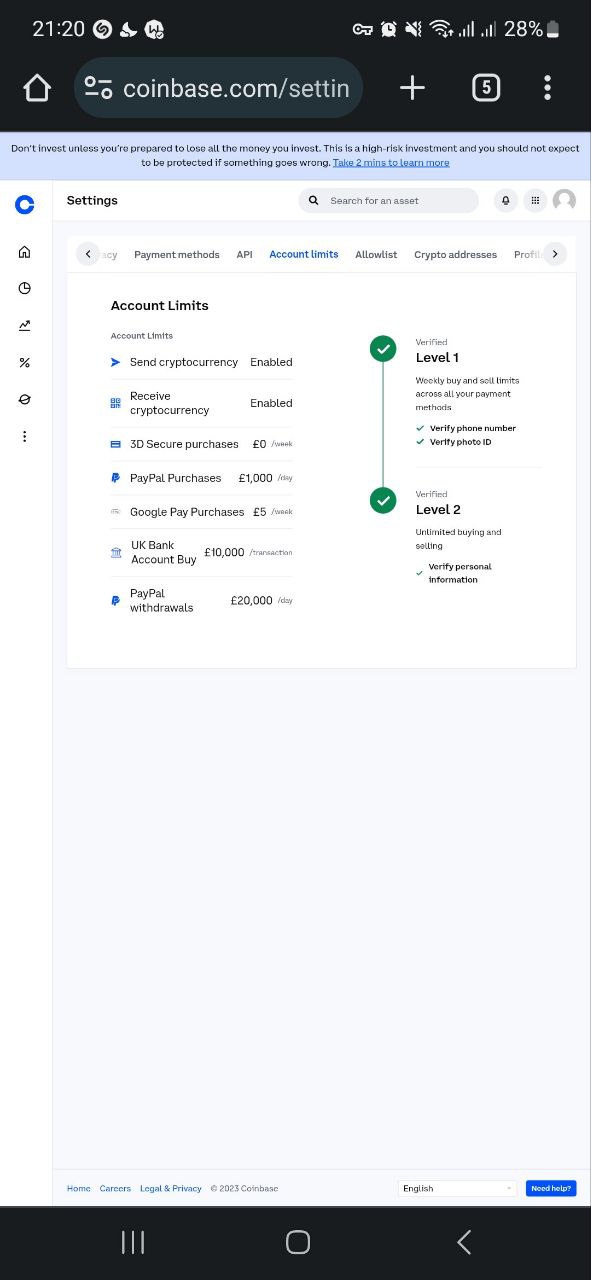Image resolution: width=591 pixels, height=1280 pixels.
Task: Click the UK Bank Account Buy bank icon
Action: 116,552
